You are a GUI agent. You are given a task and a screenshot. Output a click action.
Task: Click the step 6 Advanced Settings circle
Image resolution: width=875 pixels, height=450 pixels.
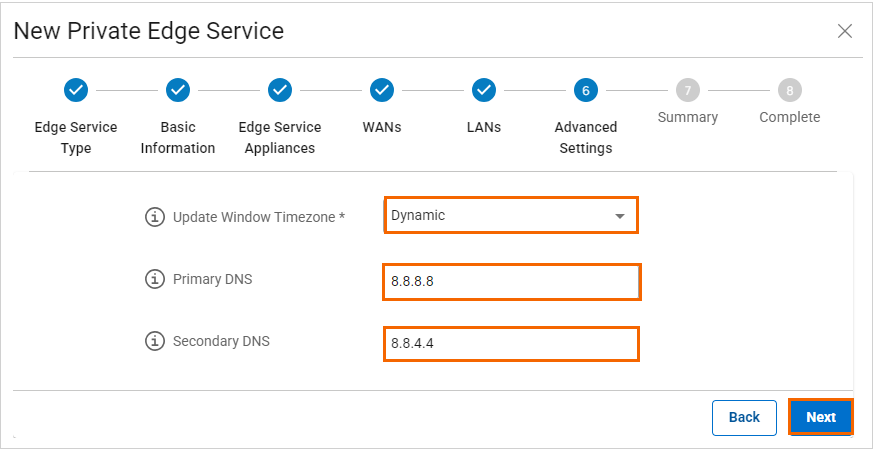click(586, 91)
